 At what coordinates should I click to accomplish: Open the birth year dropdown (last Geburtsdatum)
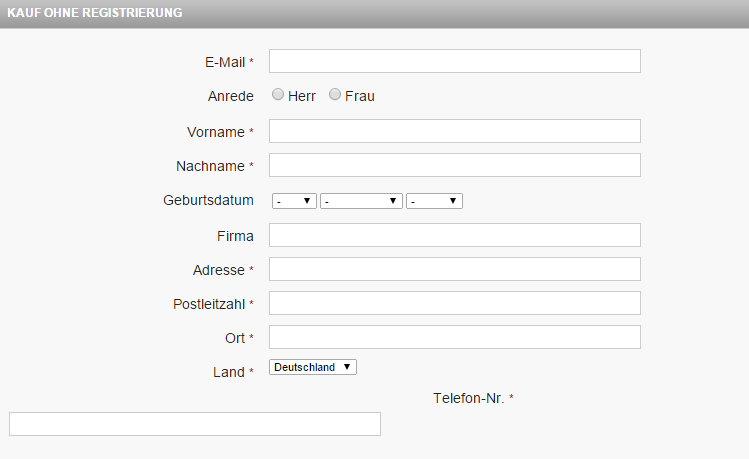434,201
